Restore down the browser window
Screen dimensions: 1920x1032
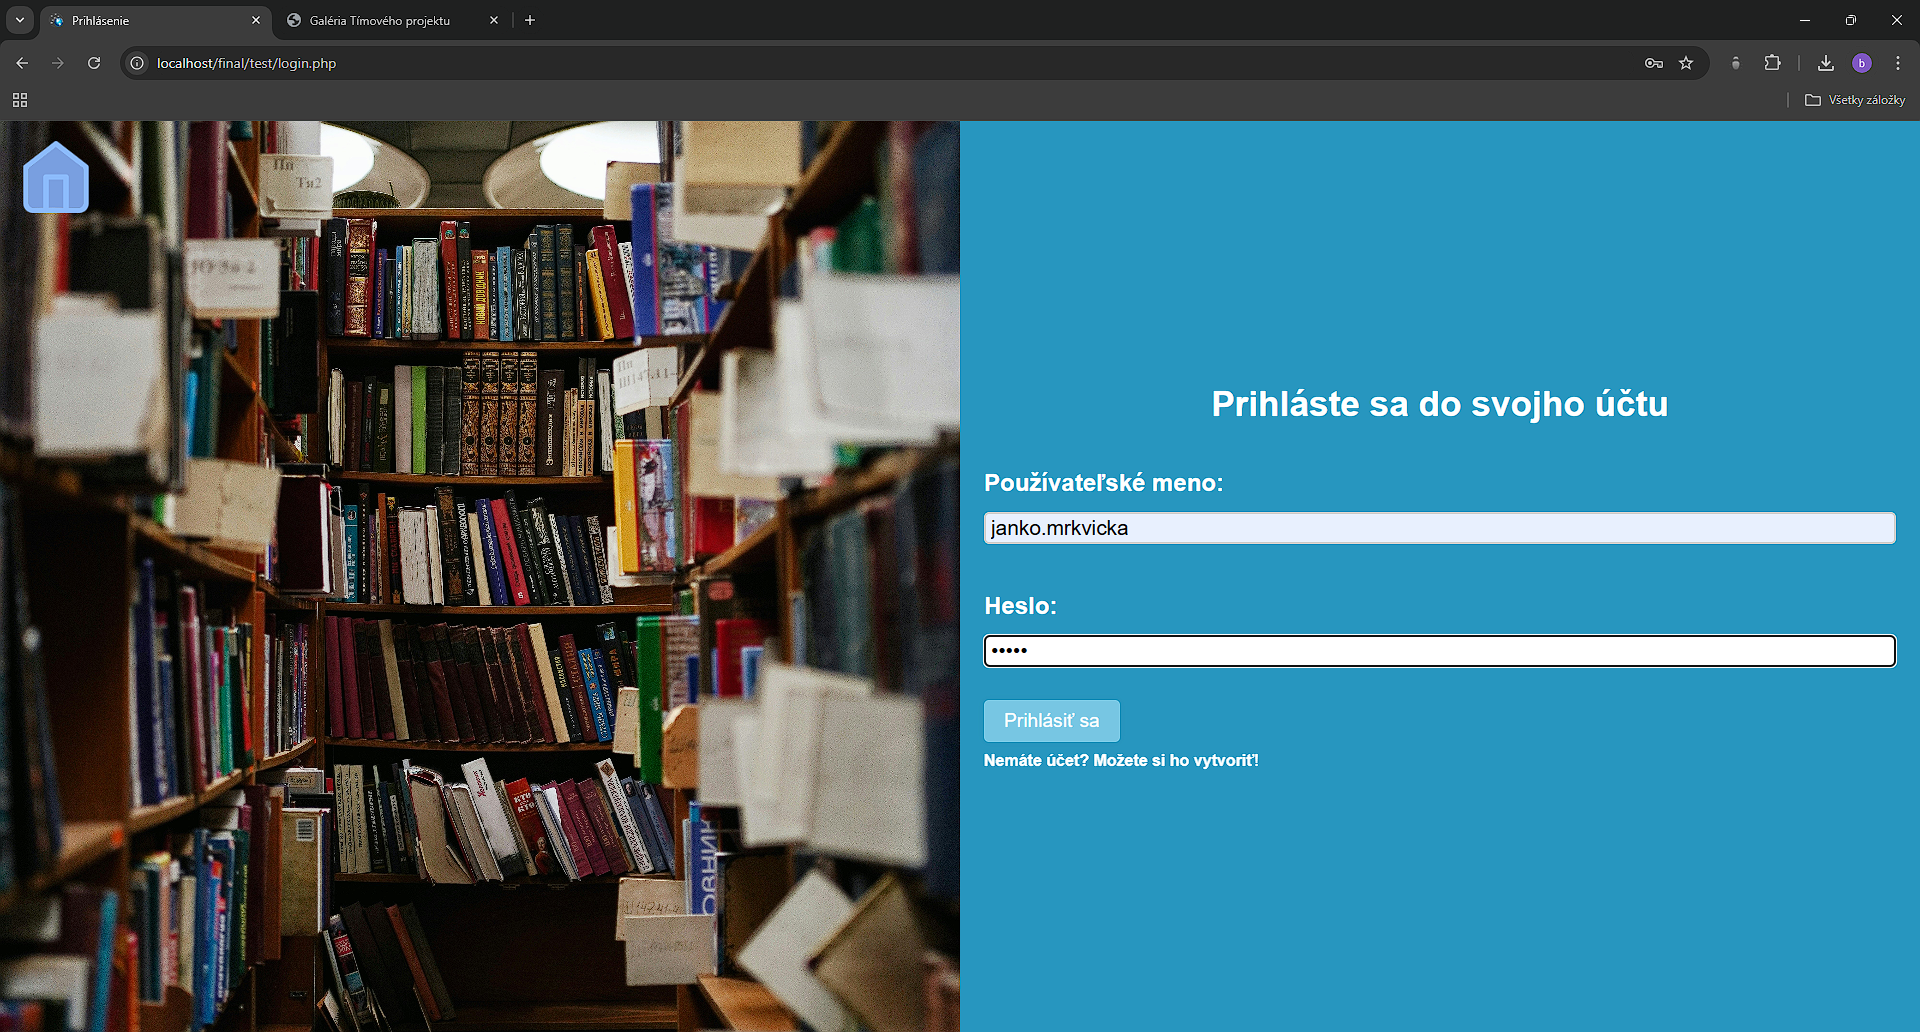[x=1851, y=20]
